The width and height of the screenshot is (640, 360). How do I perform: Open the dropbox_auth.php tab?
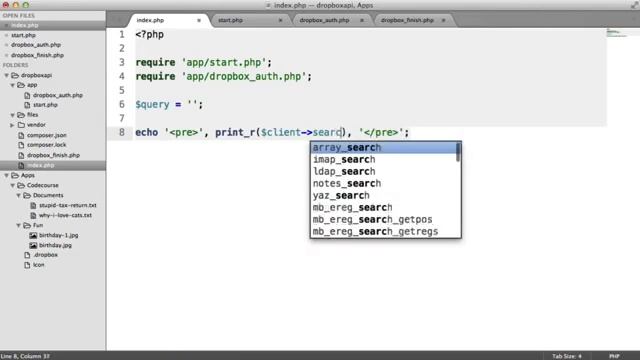pos(324,20)
